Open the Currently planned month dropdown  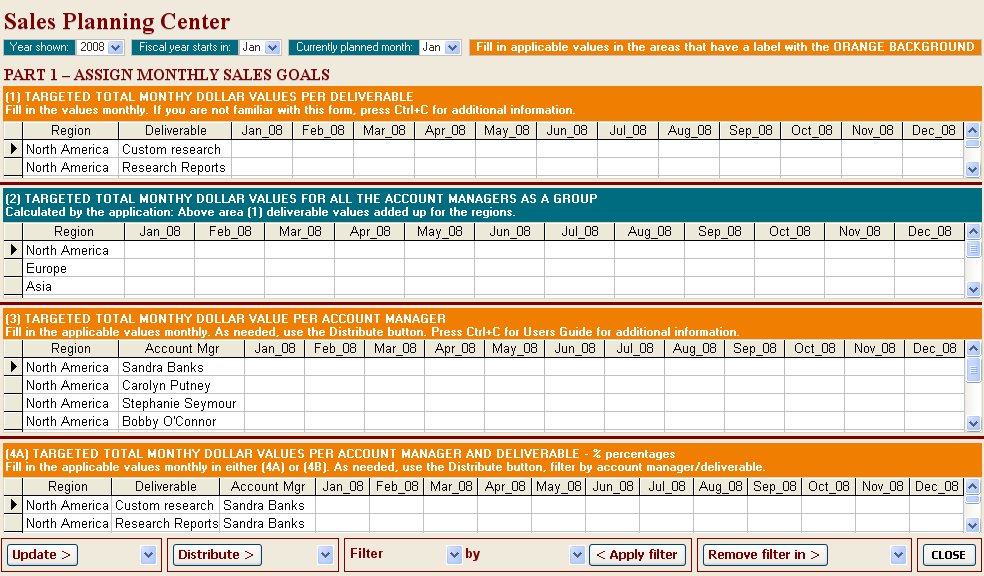coord(452,47)
